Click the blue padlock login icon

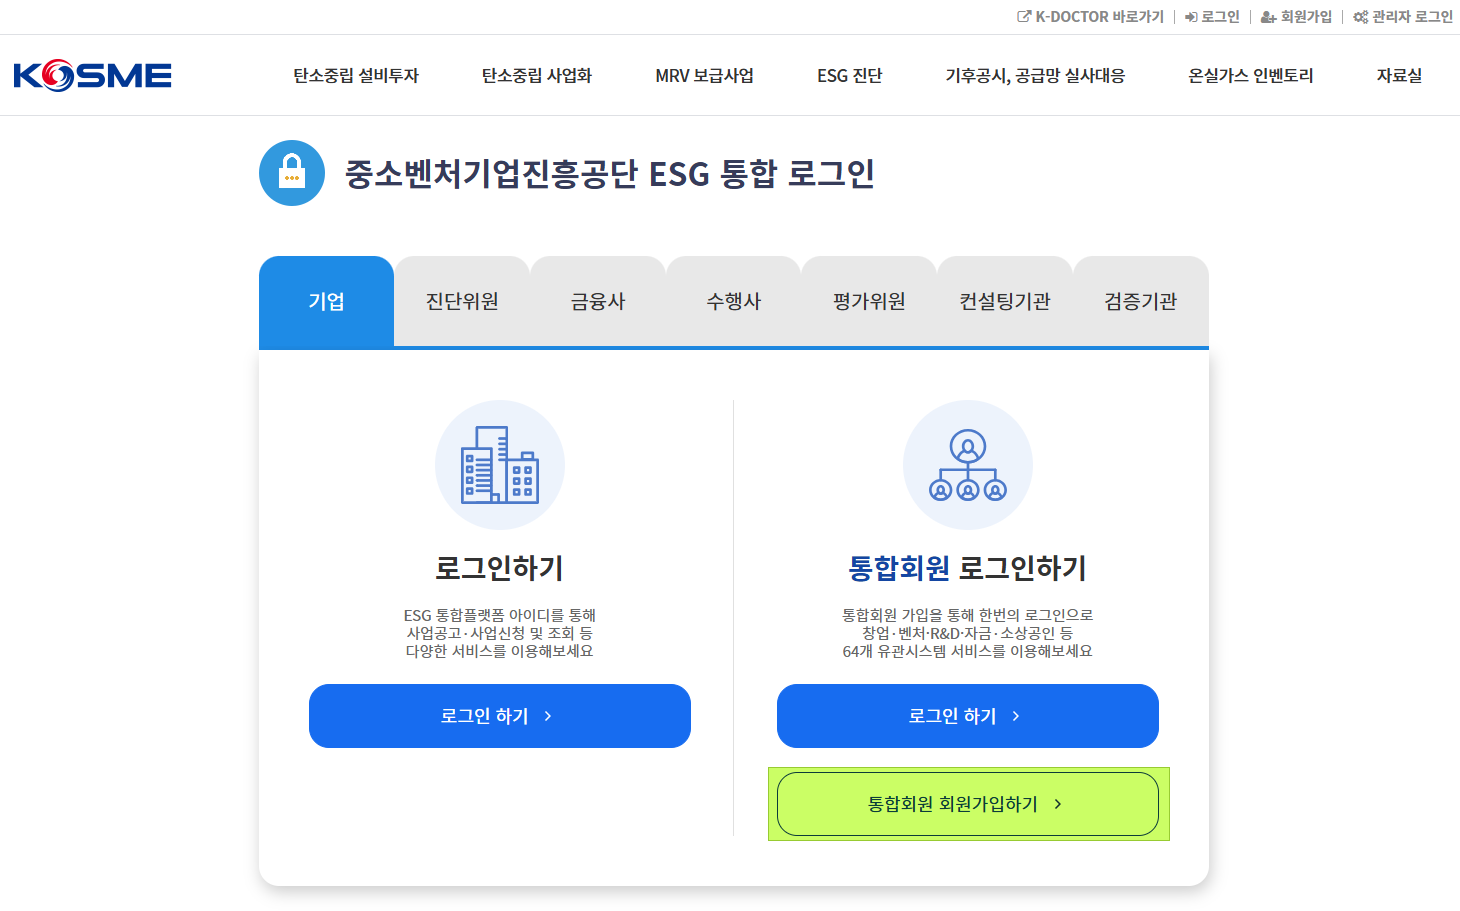tap(292, 173)
